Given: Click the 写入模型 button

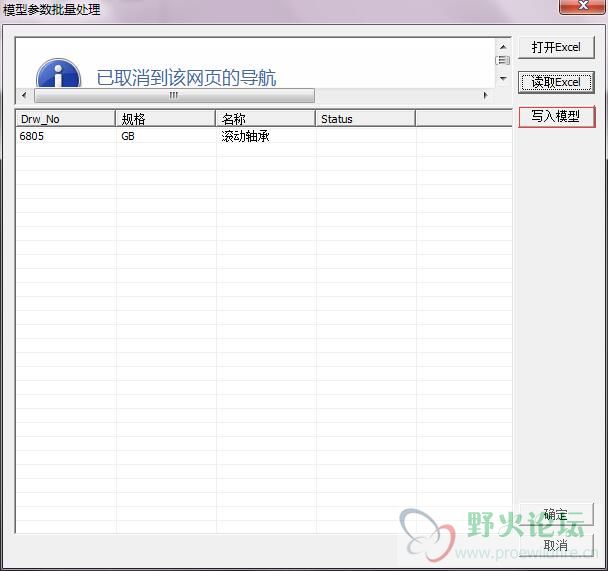Looking at the screenshot, I should point(556,116).
